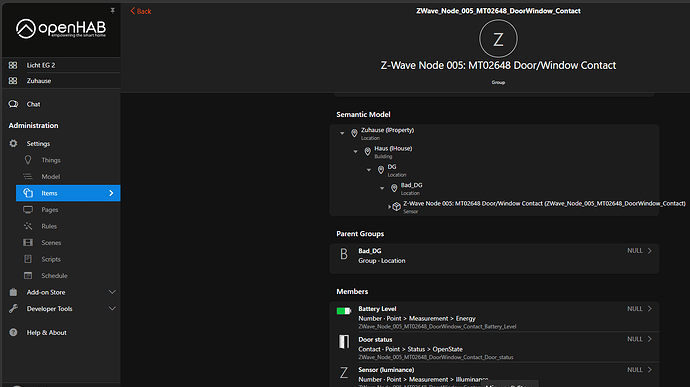Click the Bad_DG location pin icon

click(394, 188)
